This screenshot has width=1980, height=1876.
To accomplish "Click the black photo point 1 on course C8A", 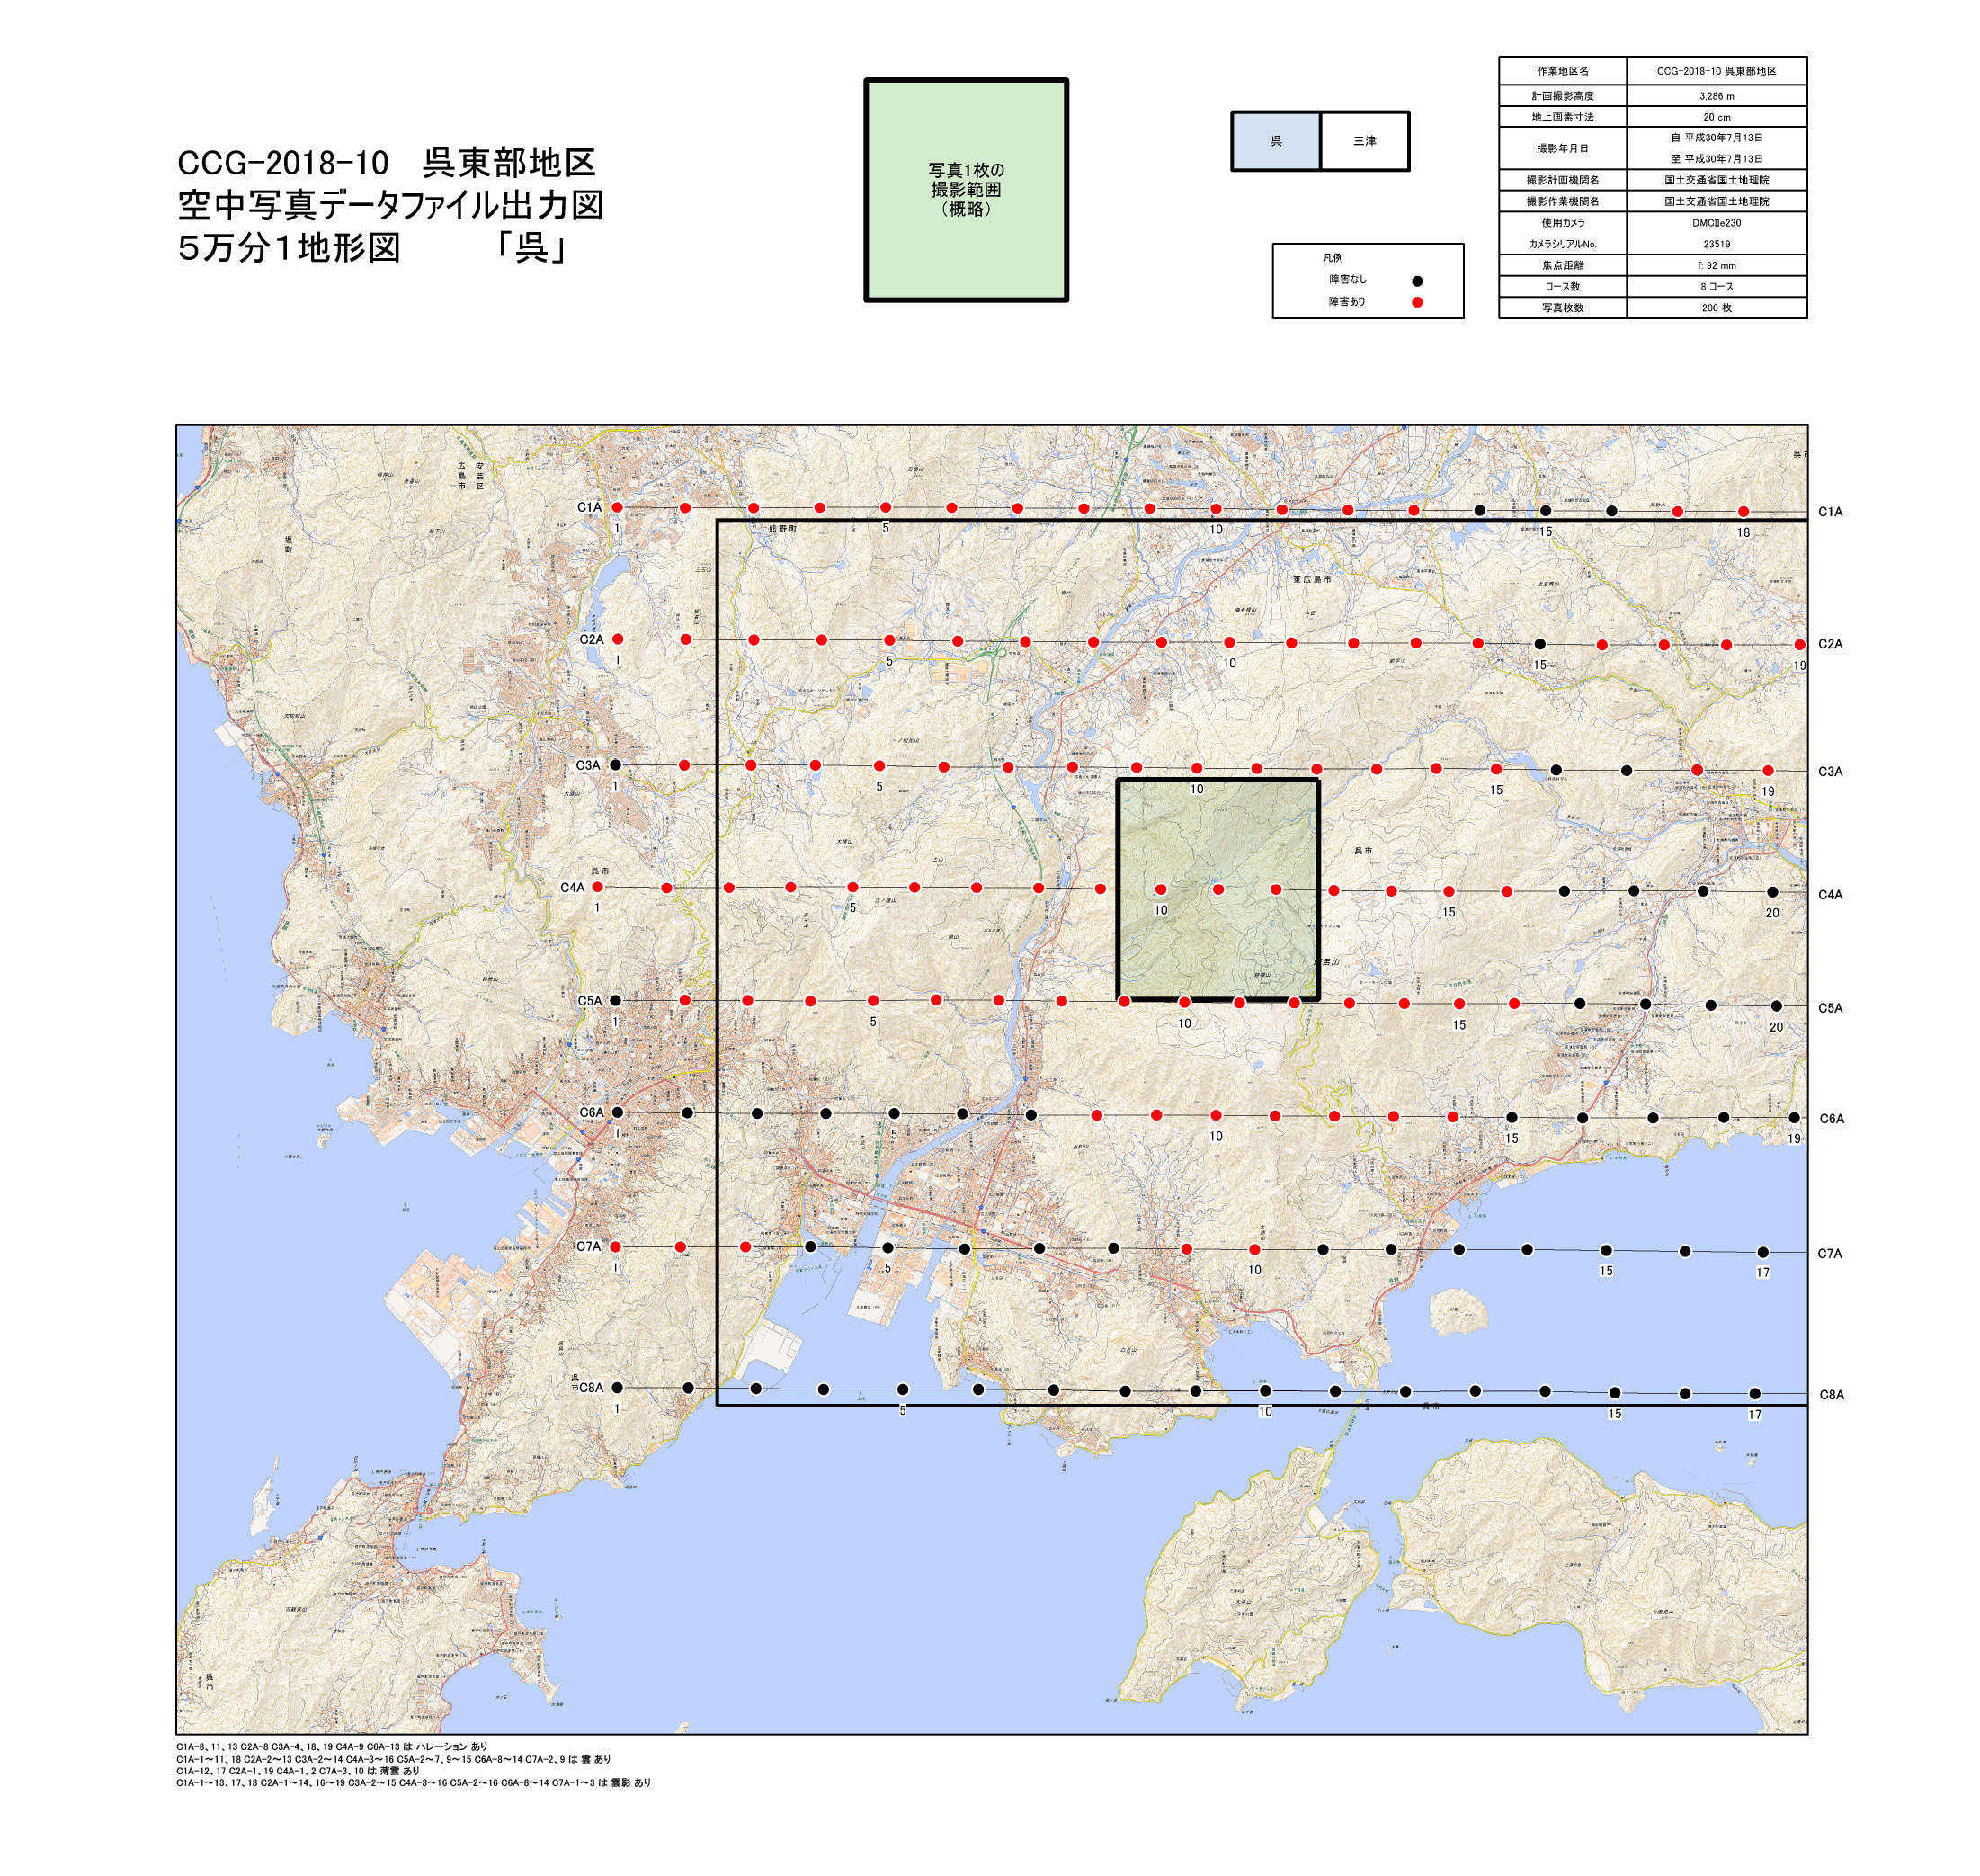I will 617,1388.
